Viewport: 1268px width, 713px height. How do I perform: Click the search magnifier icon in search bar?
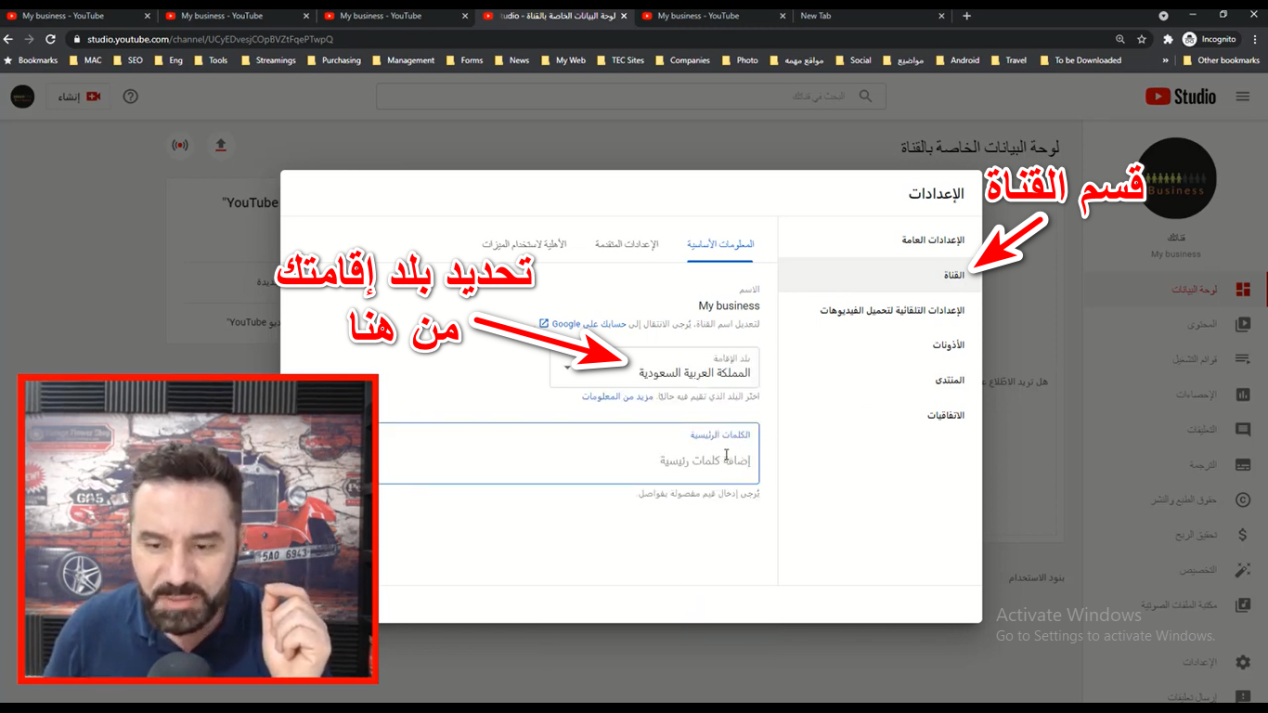click(x=865, y=97)
